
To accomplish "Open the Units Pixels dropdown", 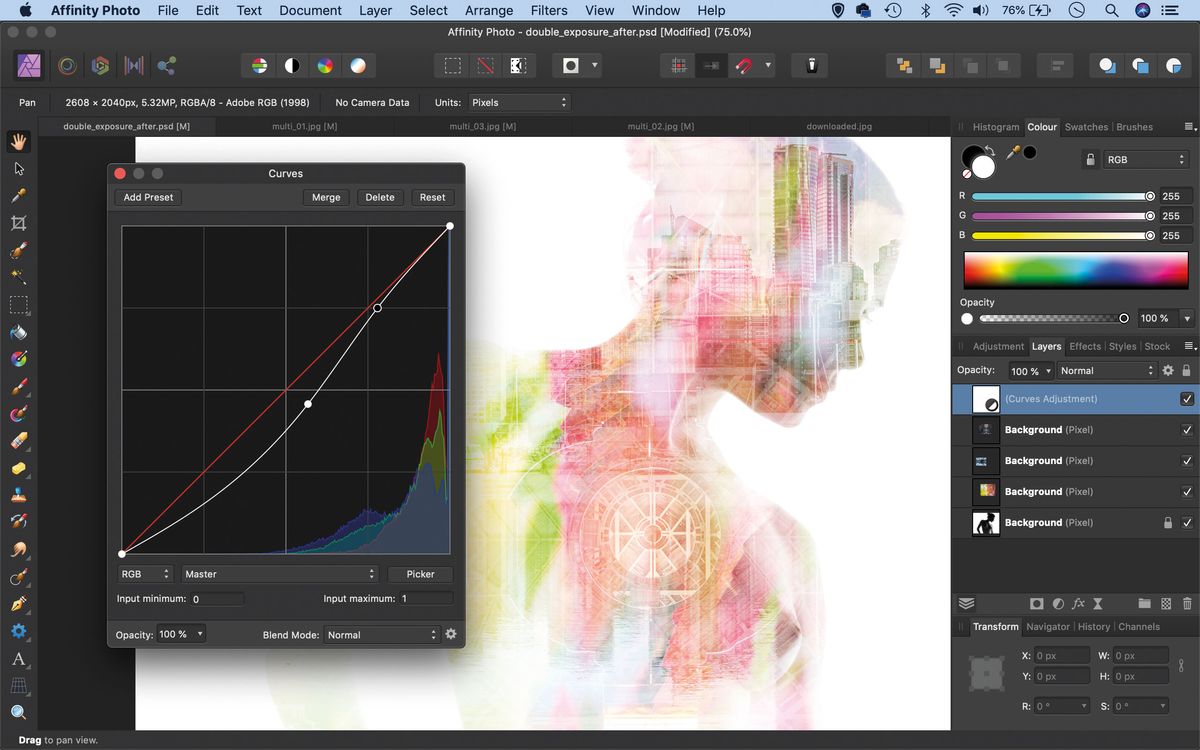I will (x=519, y=101).
